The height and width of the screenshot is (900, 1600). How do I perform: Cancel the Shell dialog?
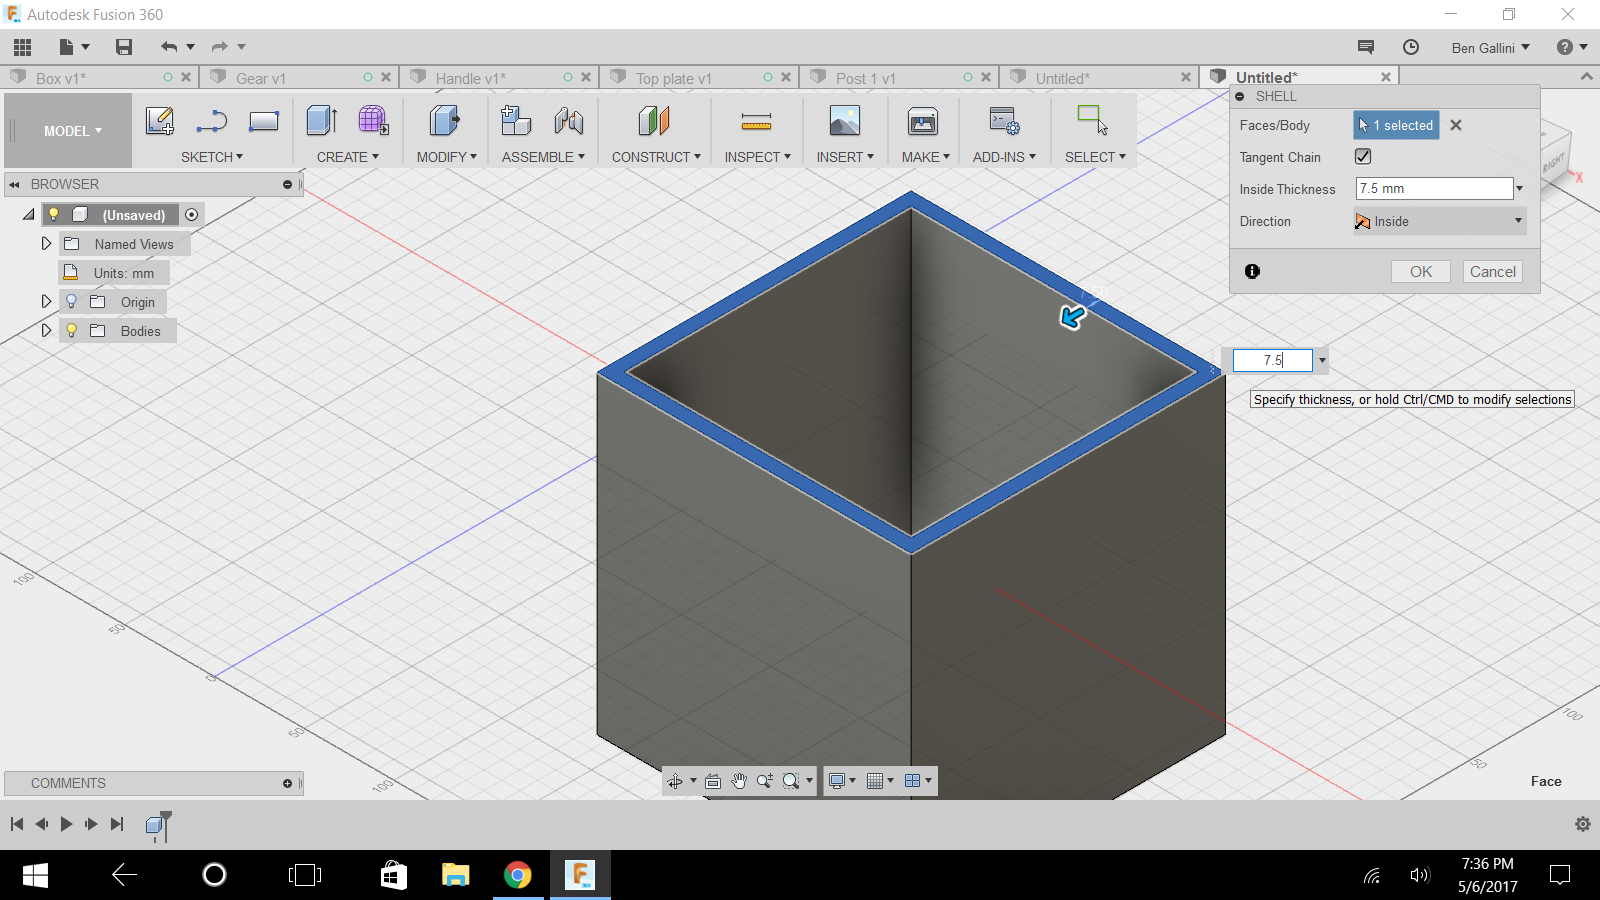tap(1493, 271)
